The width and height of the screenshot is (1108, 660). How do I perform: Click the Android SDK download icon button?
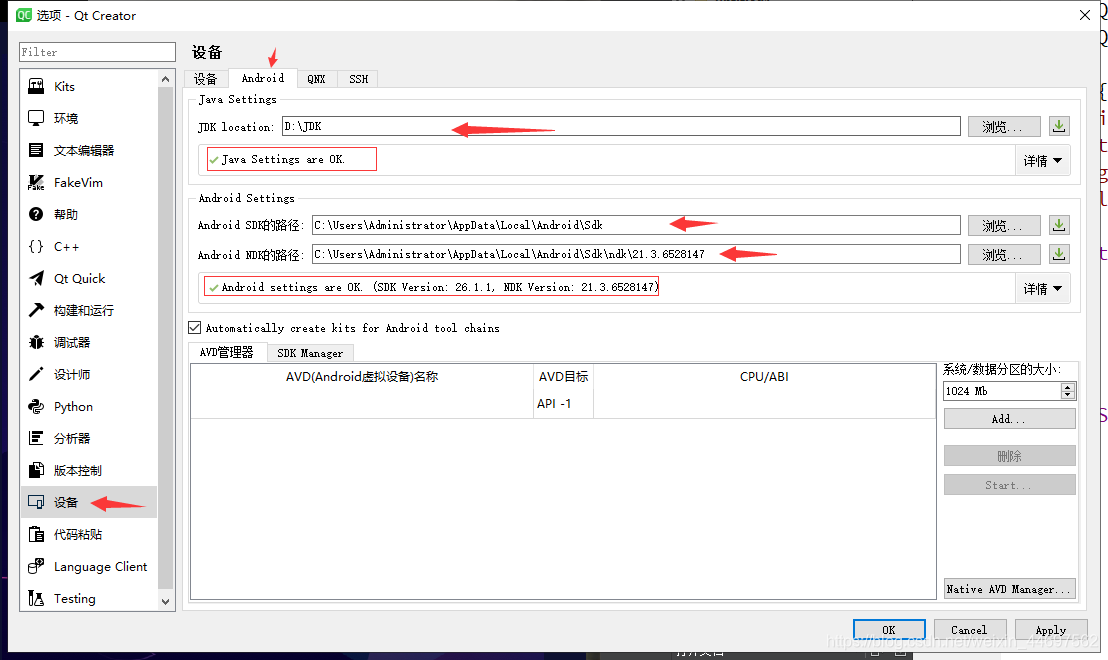(1059, 225)
